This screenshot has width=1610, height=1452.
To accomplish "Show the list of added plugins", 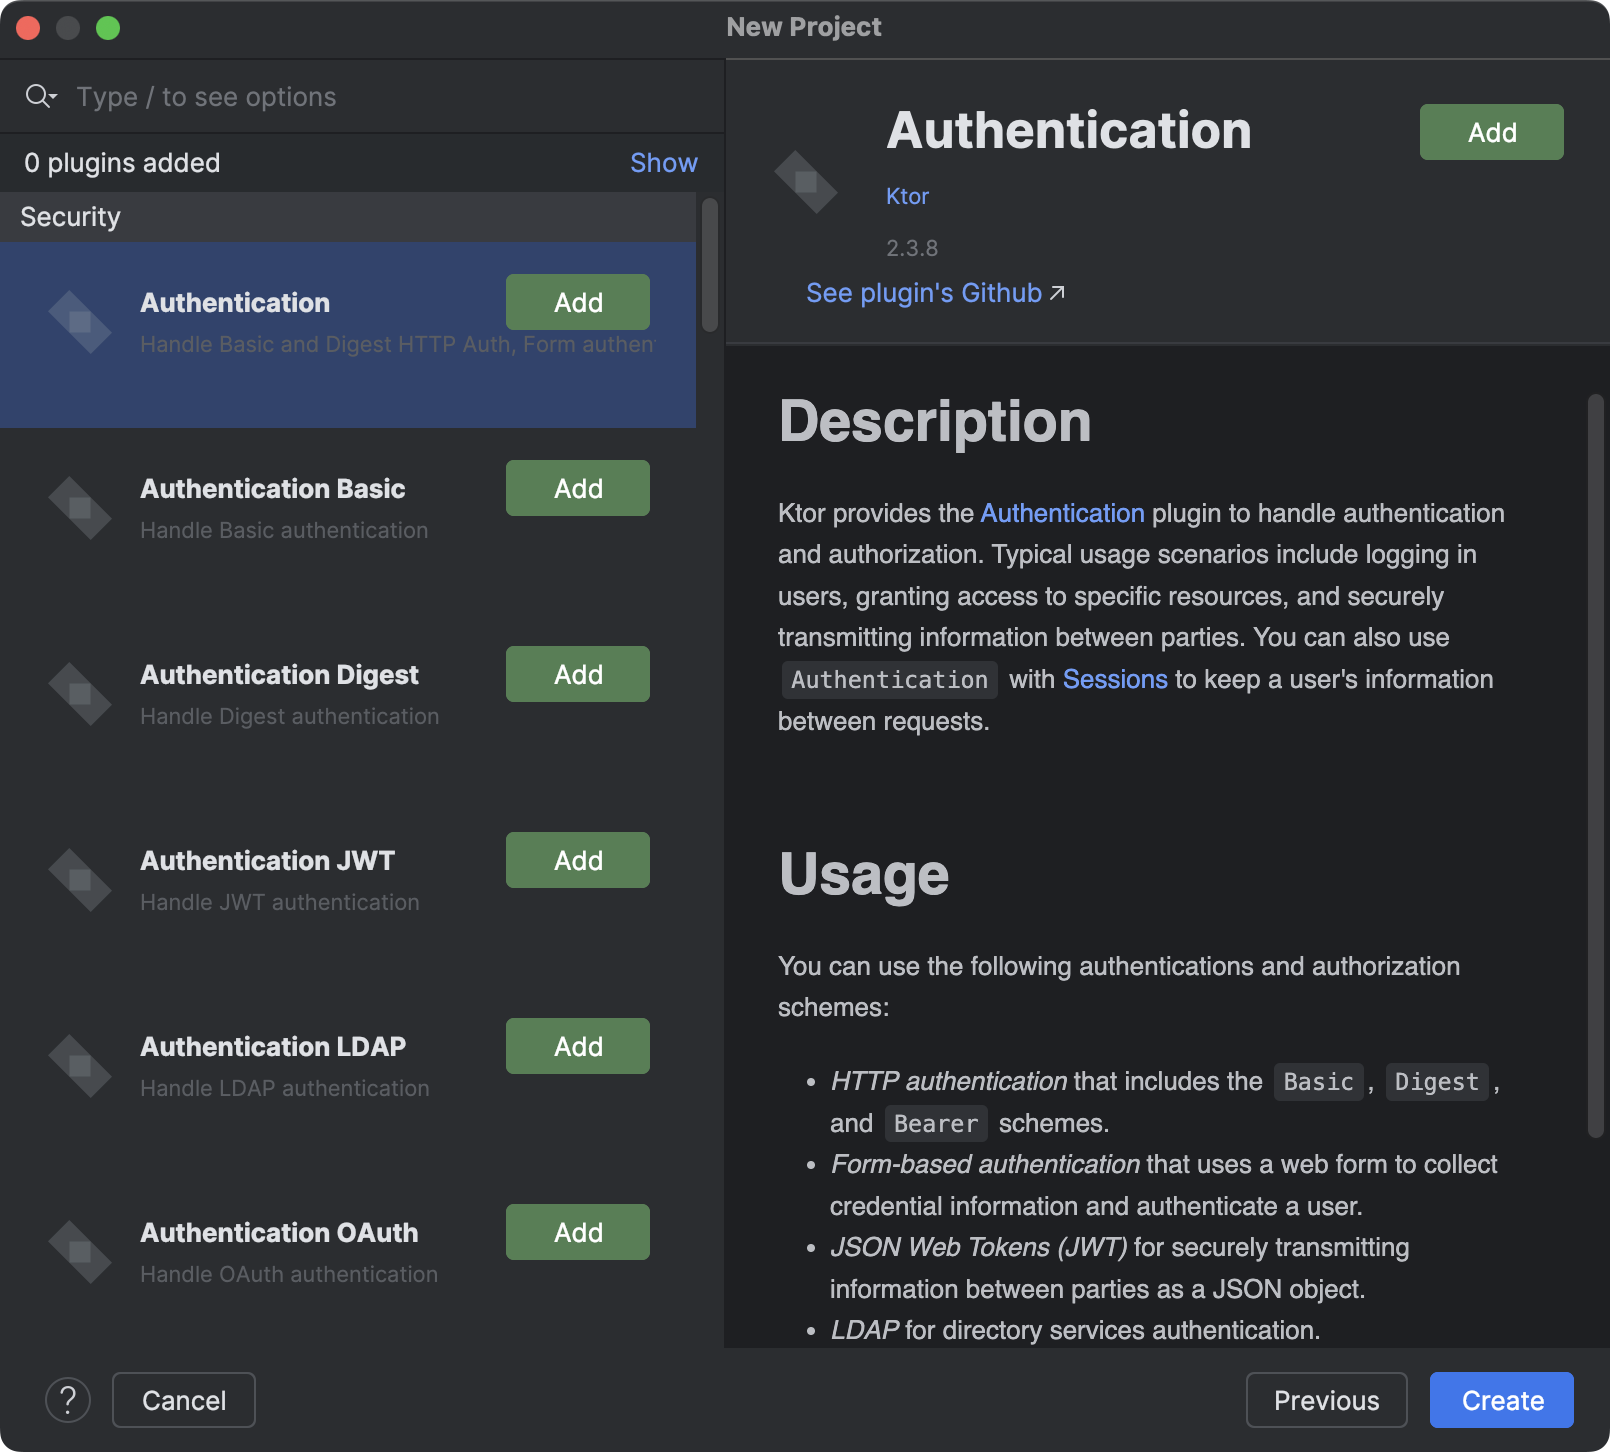I will click(663, 162).
